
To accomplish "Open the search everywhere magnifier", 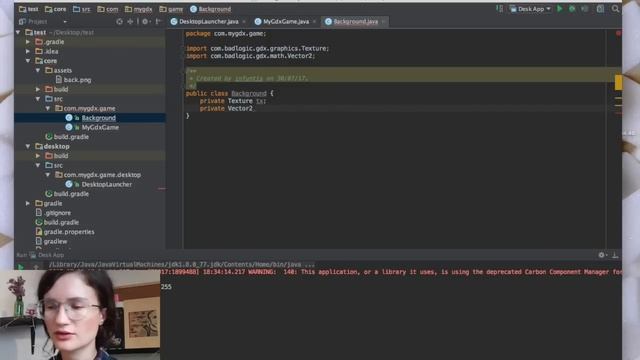I will (x=615, y=9).
